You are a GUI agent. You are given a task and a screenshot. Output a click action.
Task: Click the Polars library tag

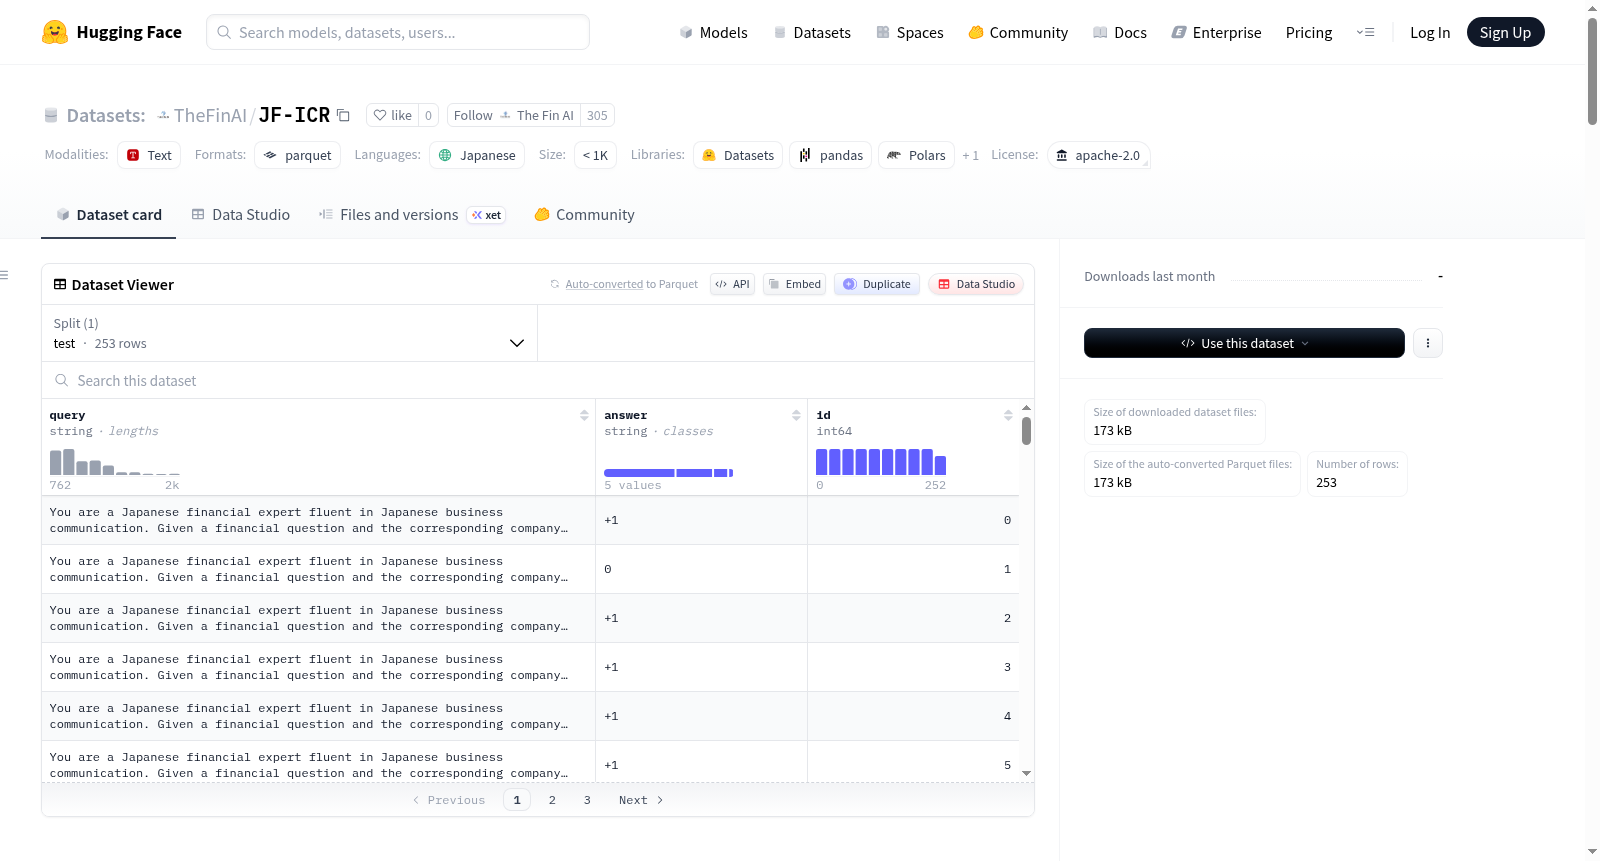pyautogui.click(x=916, y=155)
